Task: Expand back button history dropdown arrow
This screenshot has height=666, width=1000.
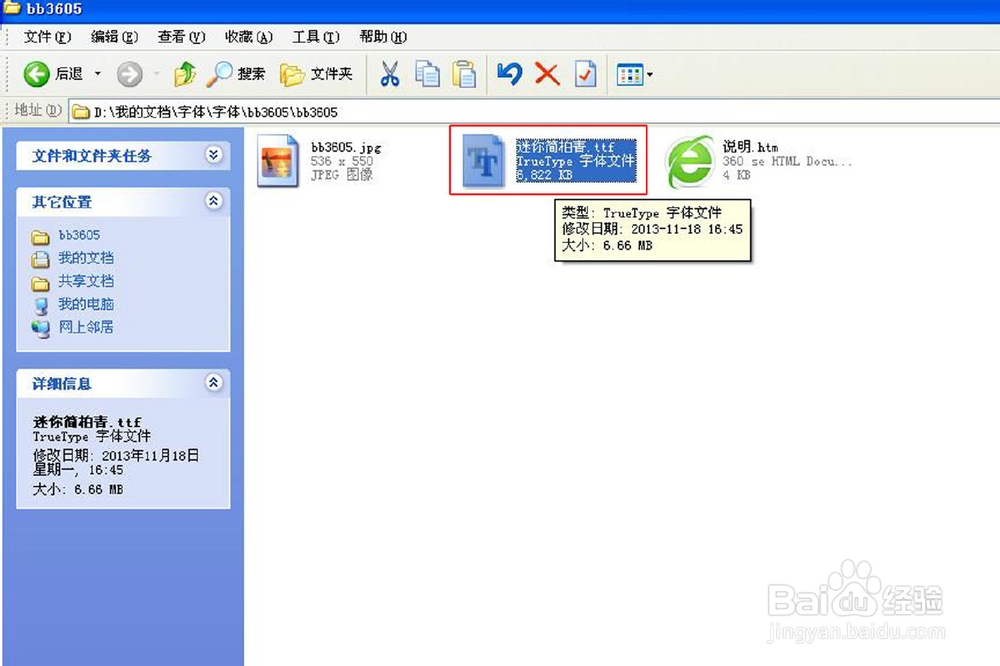Action: [97, 73]
